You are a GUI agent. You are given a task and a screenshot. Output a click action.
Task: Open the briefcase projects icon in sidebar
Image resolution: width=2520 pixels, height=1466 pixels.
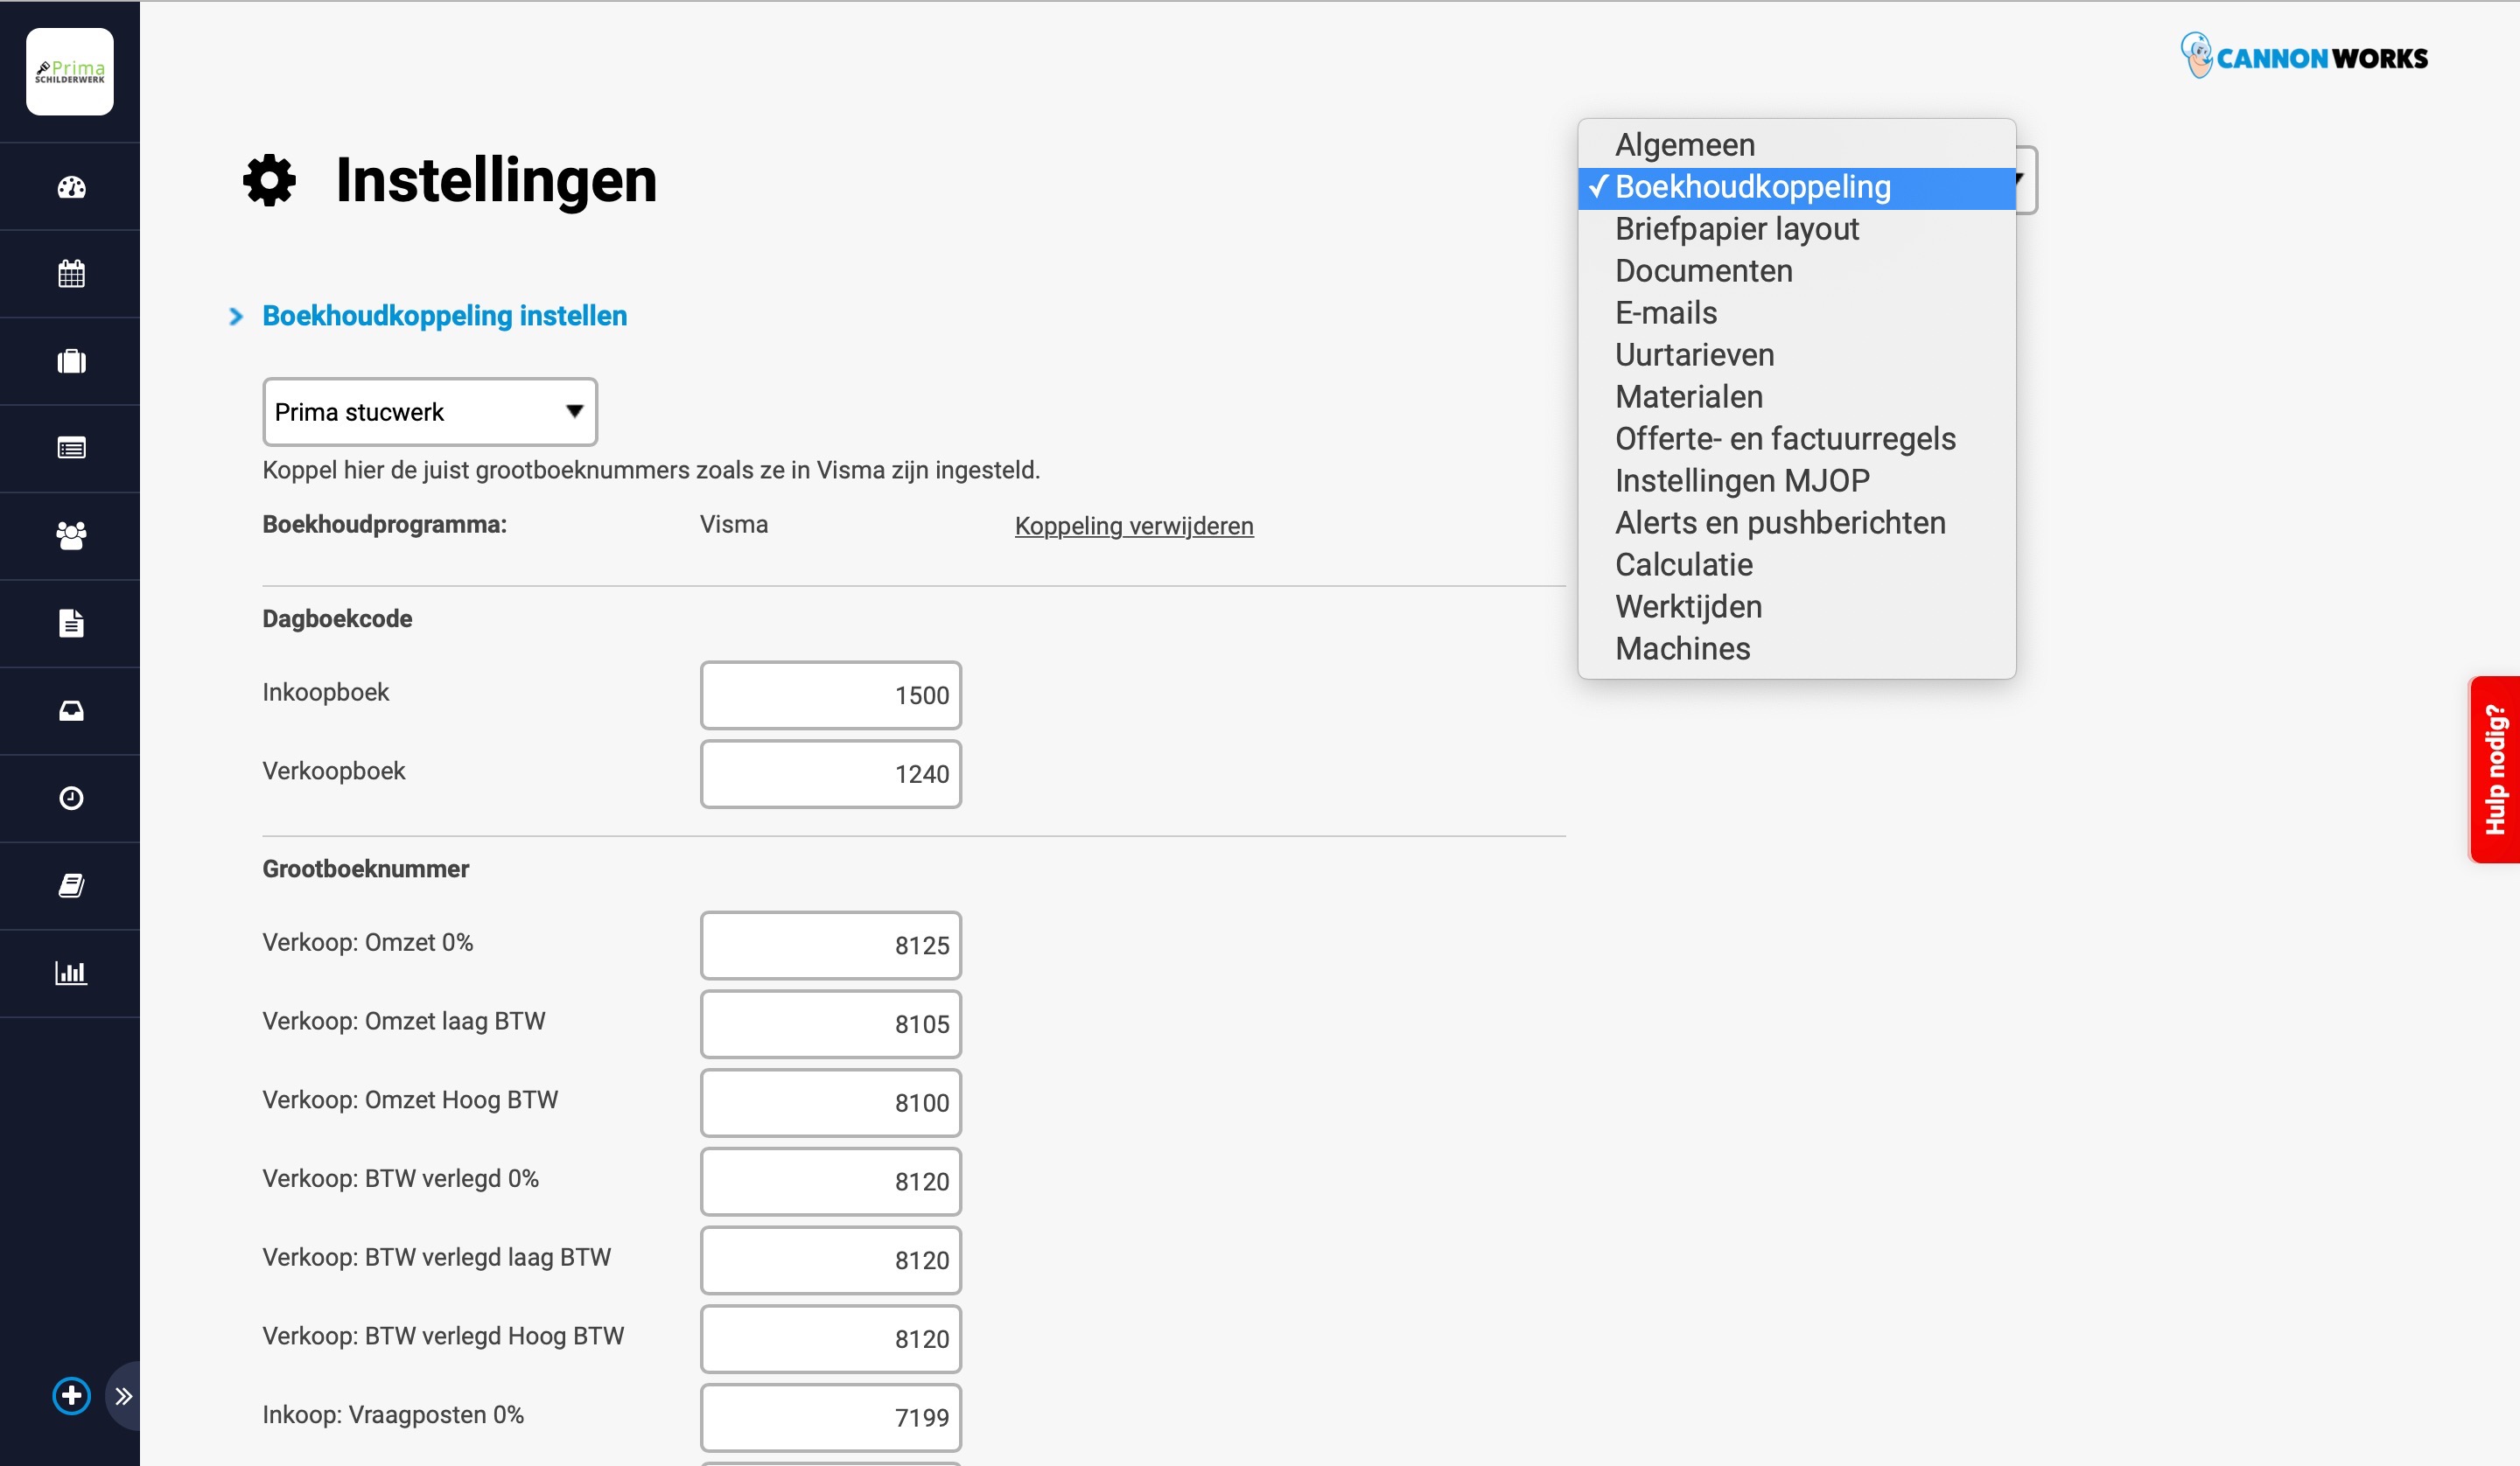[x=71, y=361]
